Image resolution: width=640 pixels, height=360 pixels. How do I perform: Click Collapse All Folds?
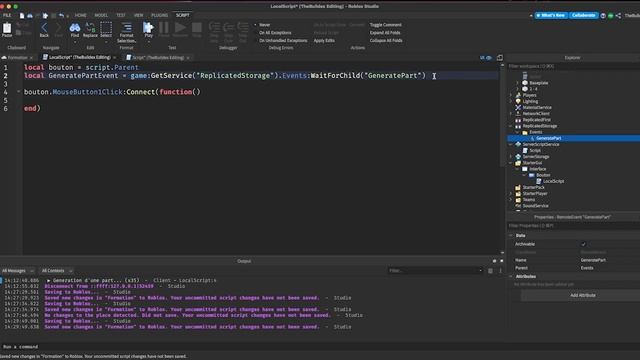point(386,40)
